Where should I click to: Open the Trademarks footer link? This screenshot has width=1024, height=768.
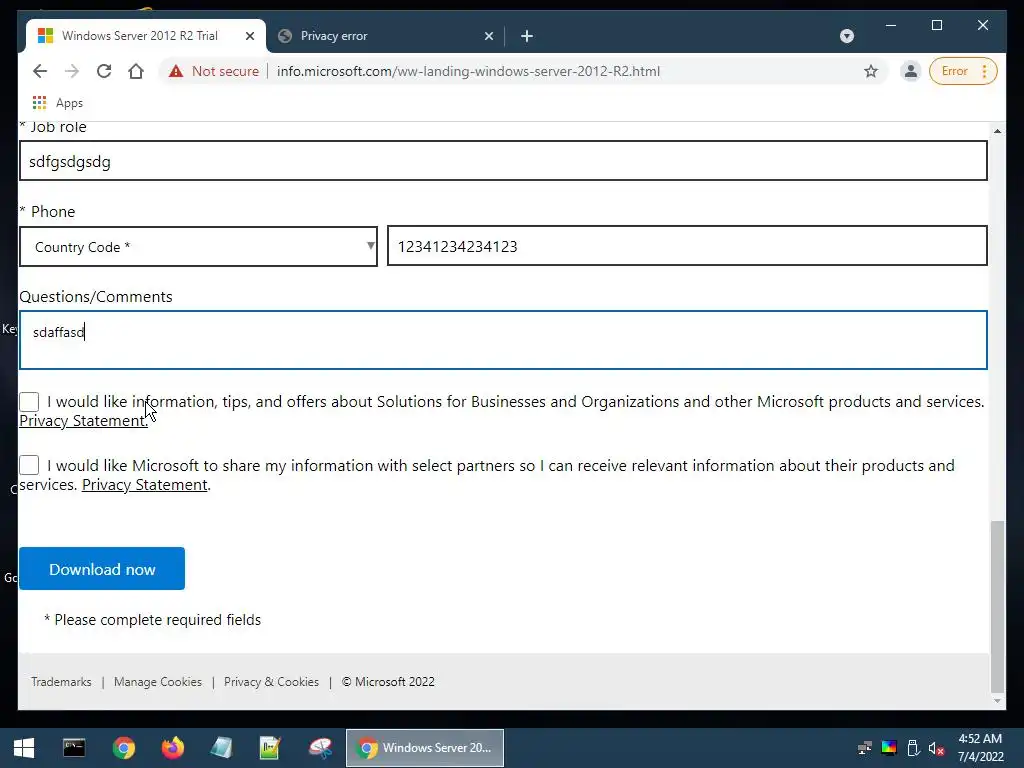point(61,682)
